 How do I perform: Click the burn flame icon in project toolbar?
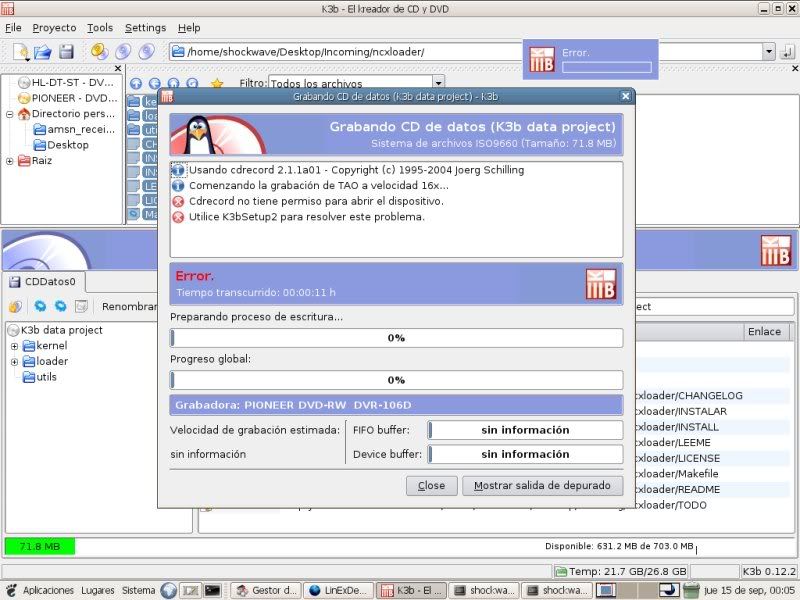click(15, 306)
